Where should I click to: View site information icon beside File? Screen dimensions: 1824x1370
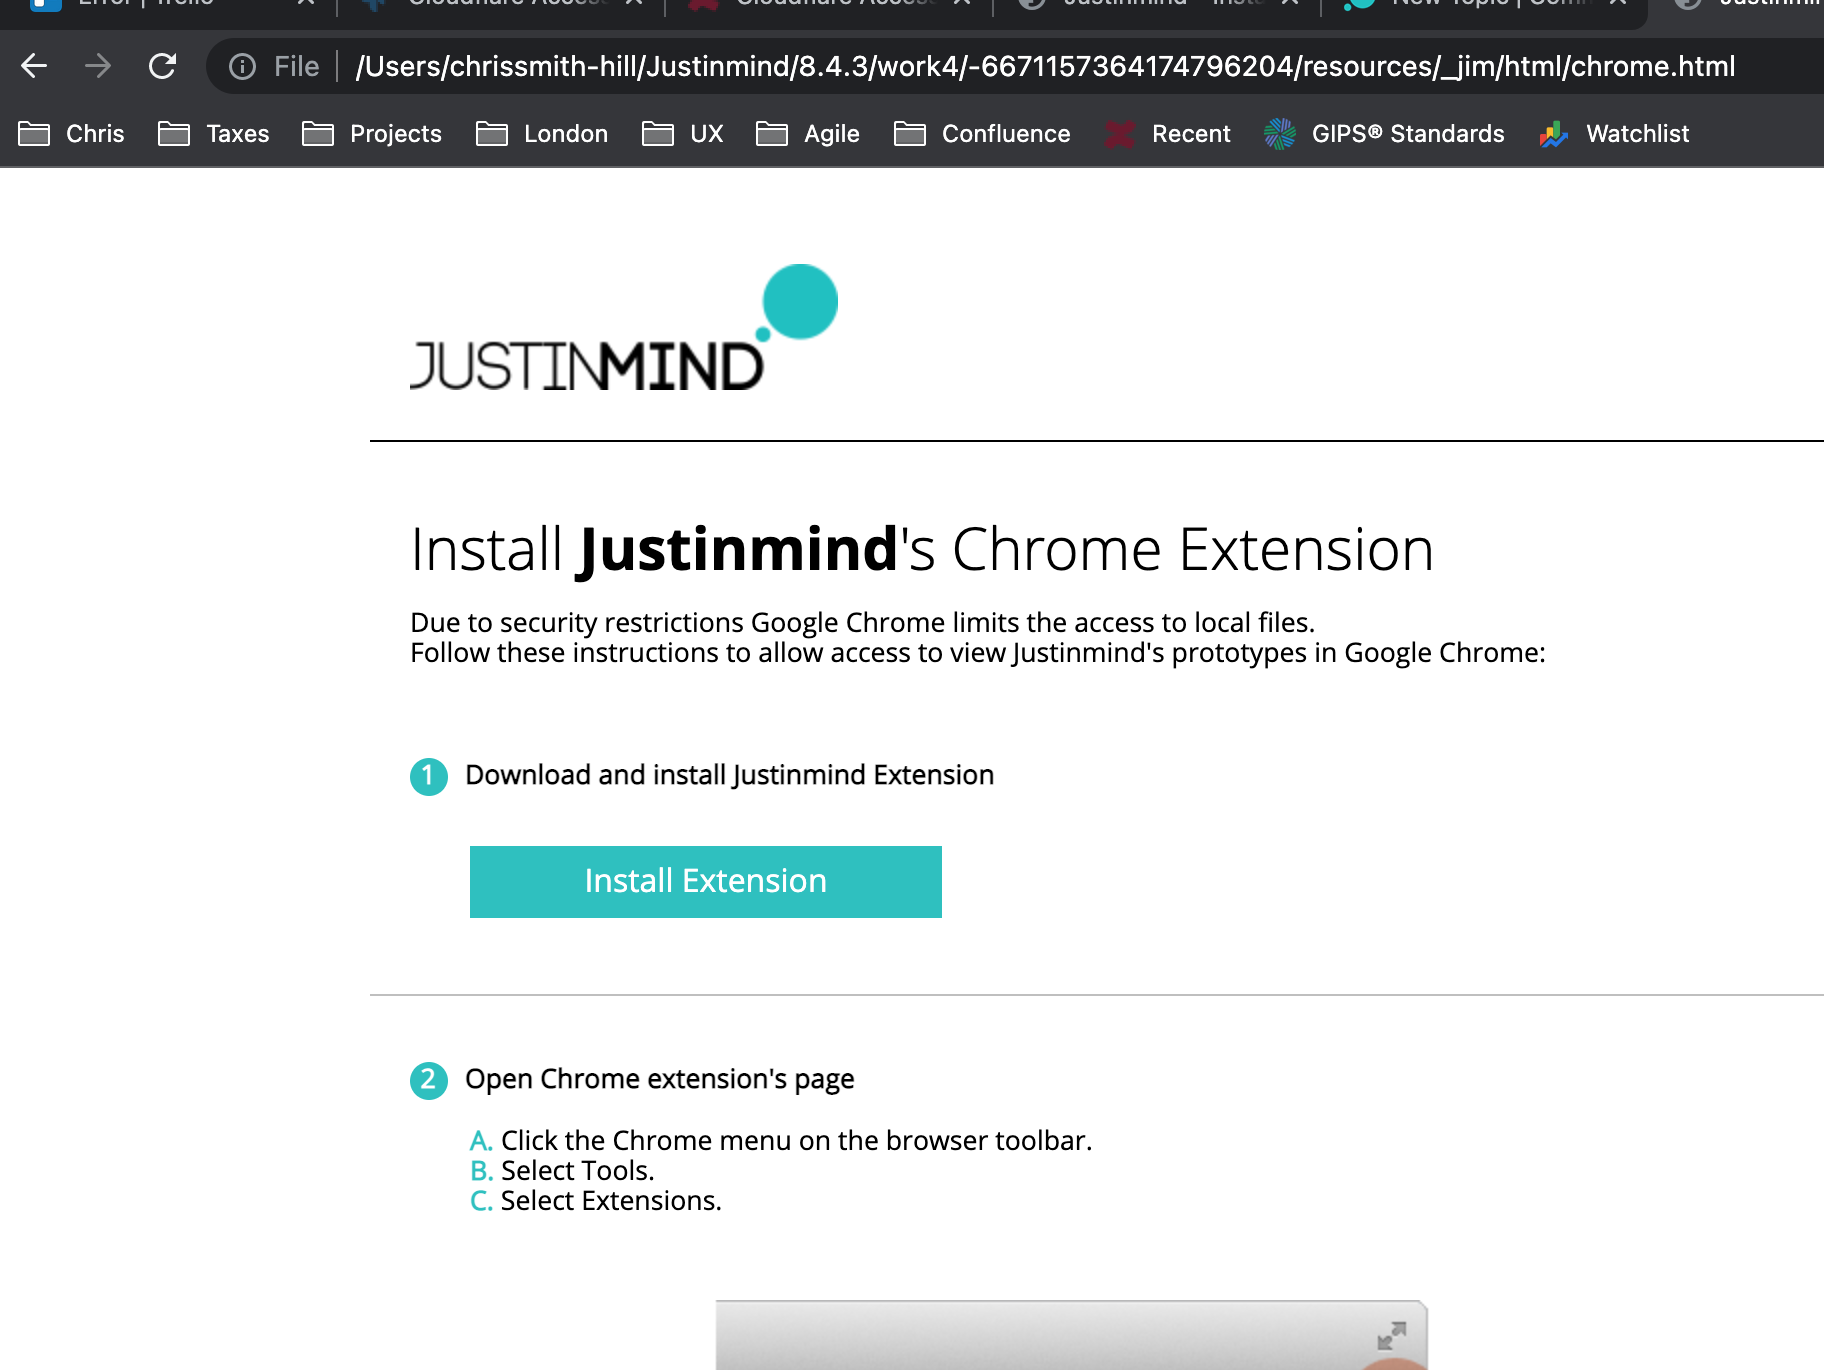[x=242, y=67]
